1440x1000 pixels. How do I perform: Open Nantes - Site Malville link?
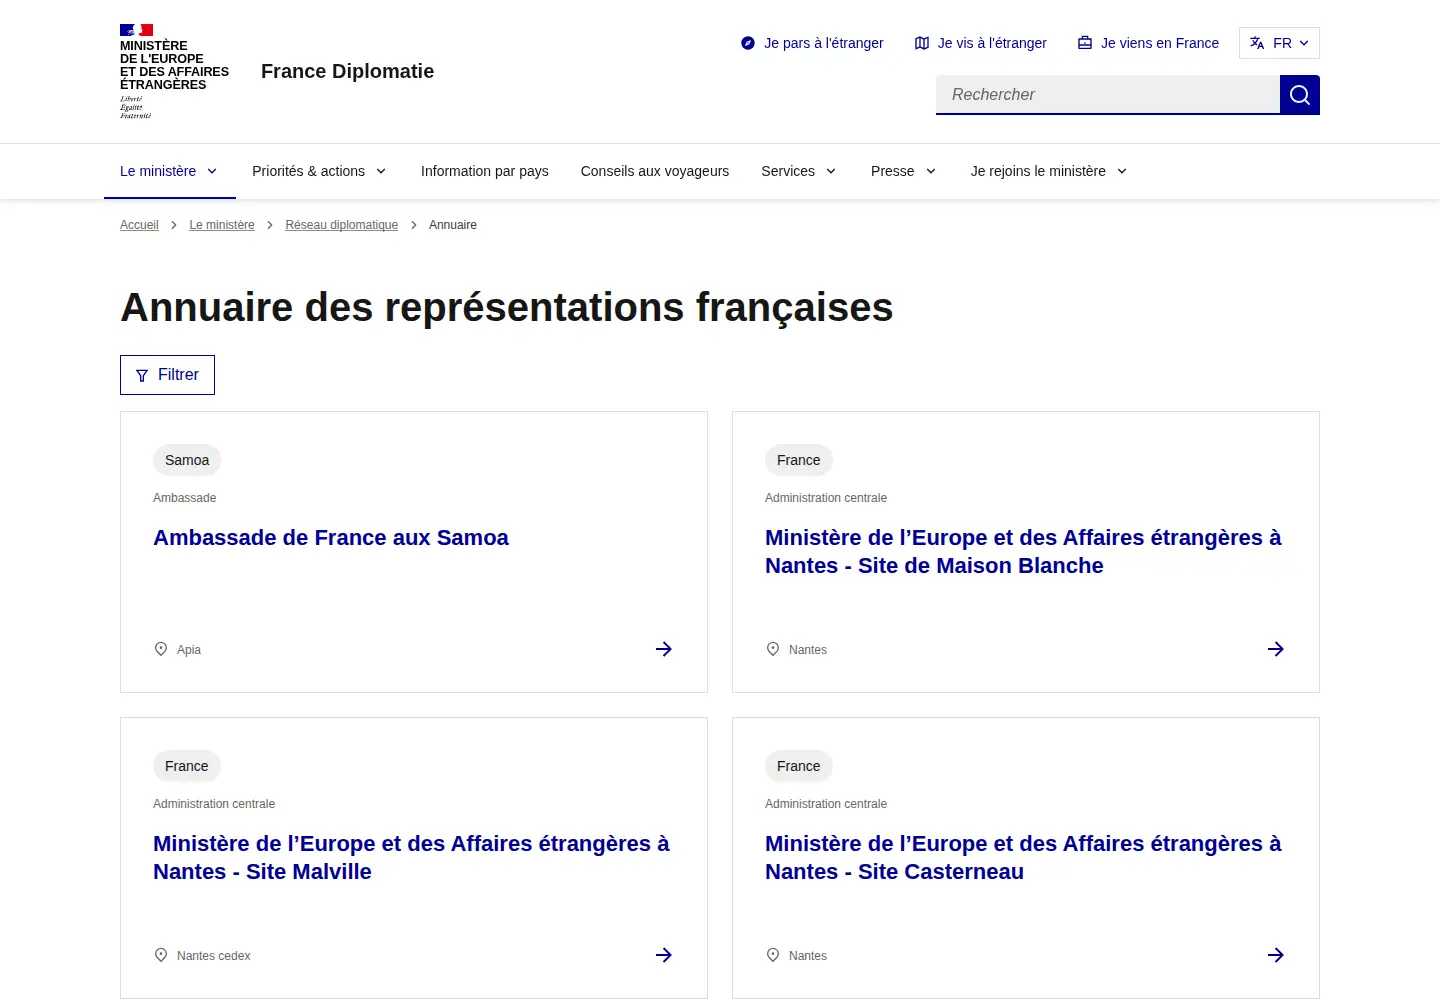[411, 858]
